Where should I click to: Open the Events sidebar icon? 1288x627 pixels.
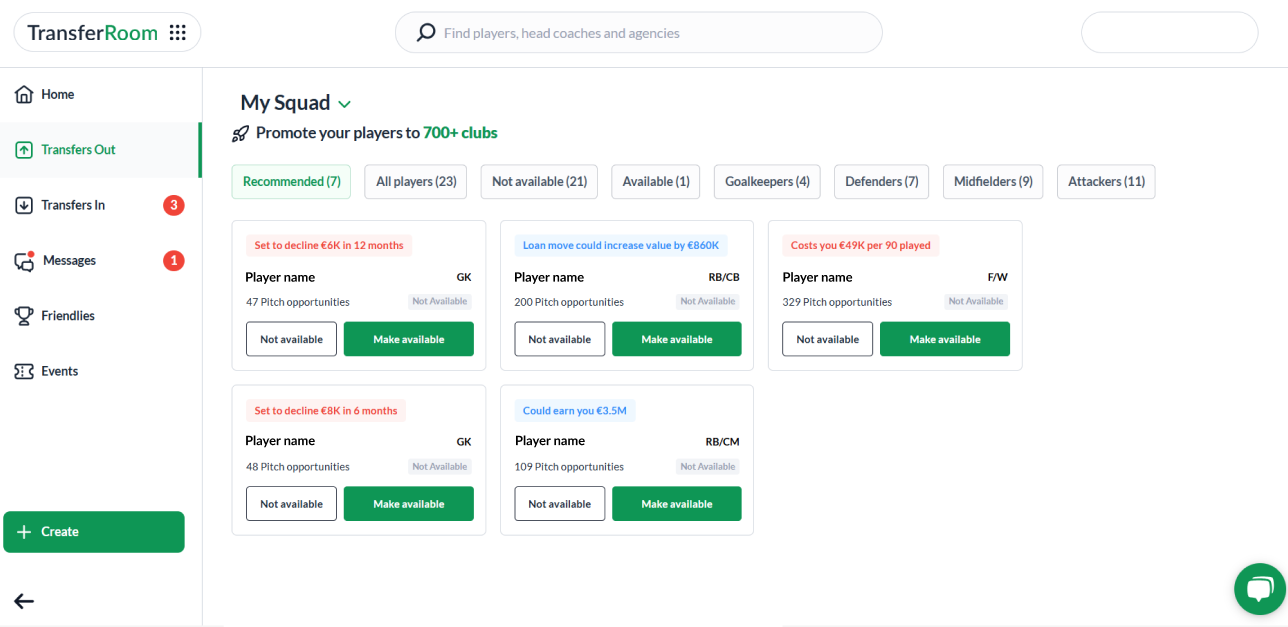pyautogui.click(x=23, y=371)
